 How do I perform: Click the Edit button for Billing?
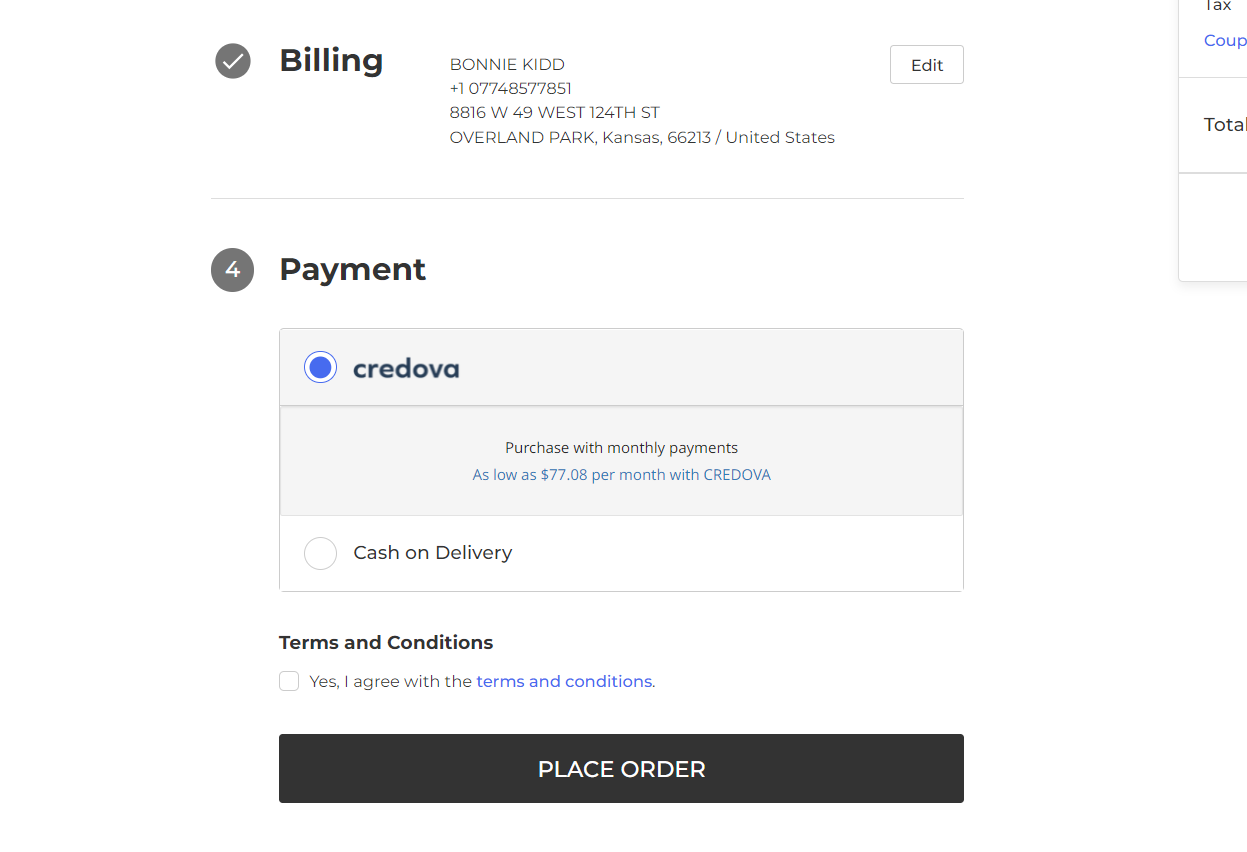pos(926,64)
